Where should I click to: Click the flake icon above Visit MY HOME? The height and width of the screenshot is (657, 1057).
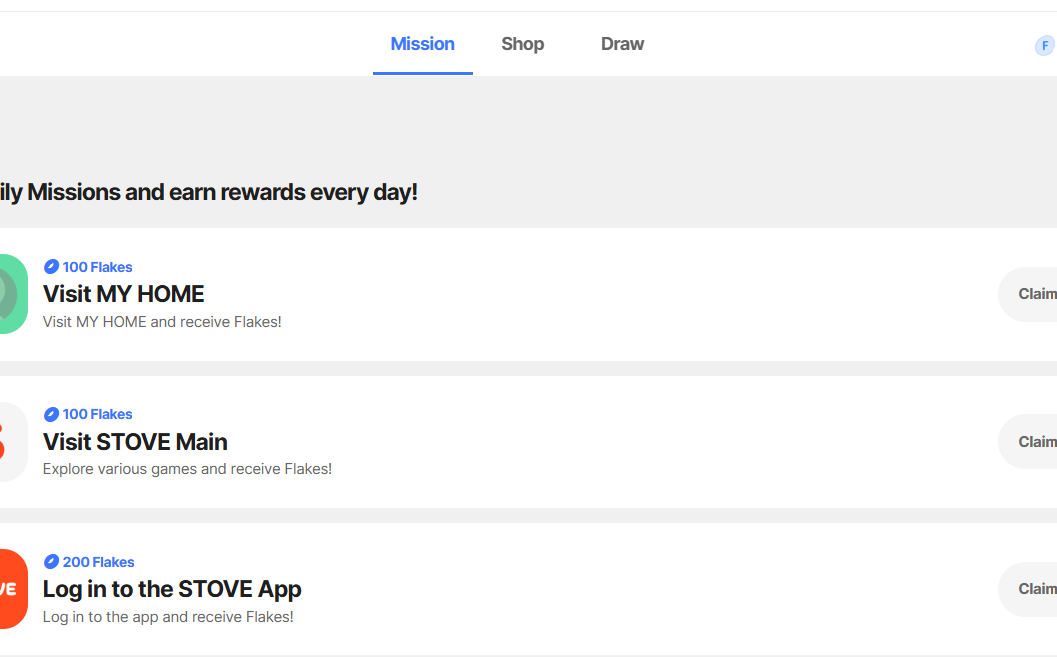tap(51, 267)
